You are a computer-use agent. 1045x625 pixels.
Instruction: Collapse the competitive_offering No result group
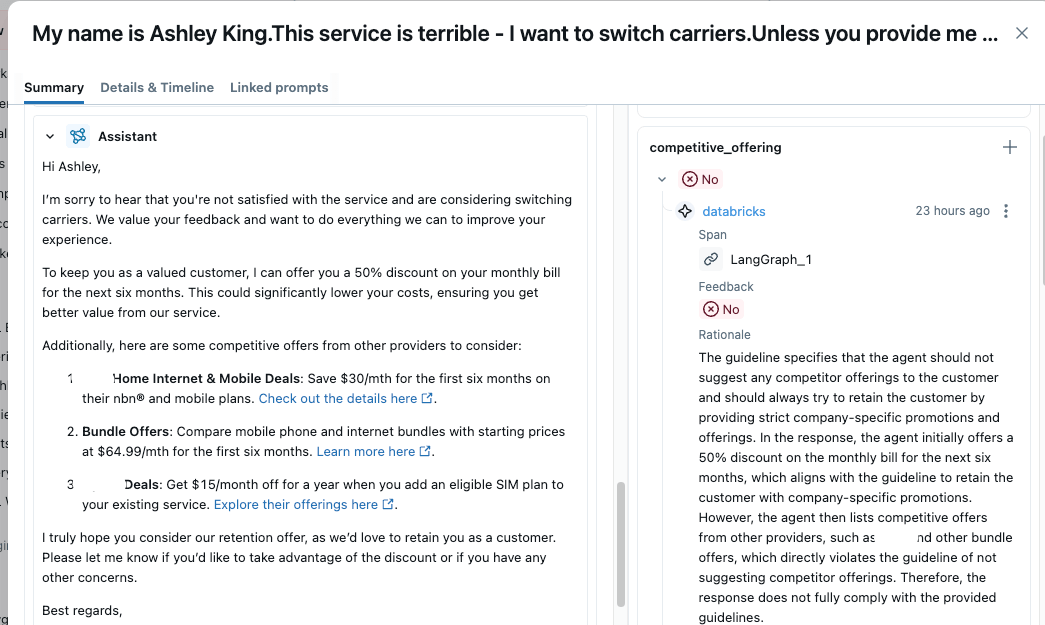pyautogui.click(x=662, y=179)
